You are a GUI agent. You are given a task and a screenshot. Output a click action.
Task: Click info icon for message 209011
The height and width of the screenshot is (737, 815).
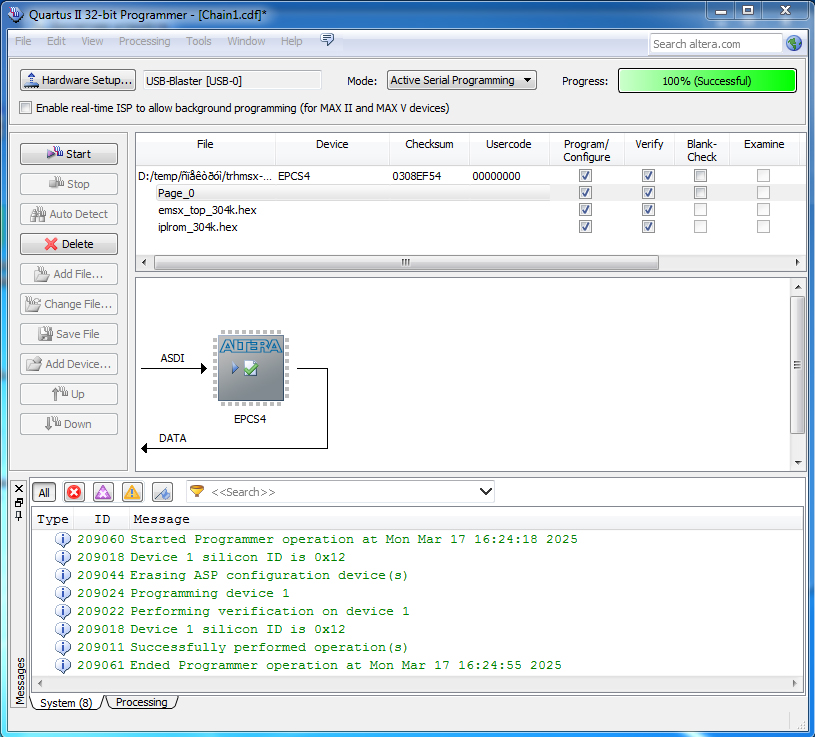pos(62,648)
